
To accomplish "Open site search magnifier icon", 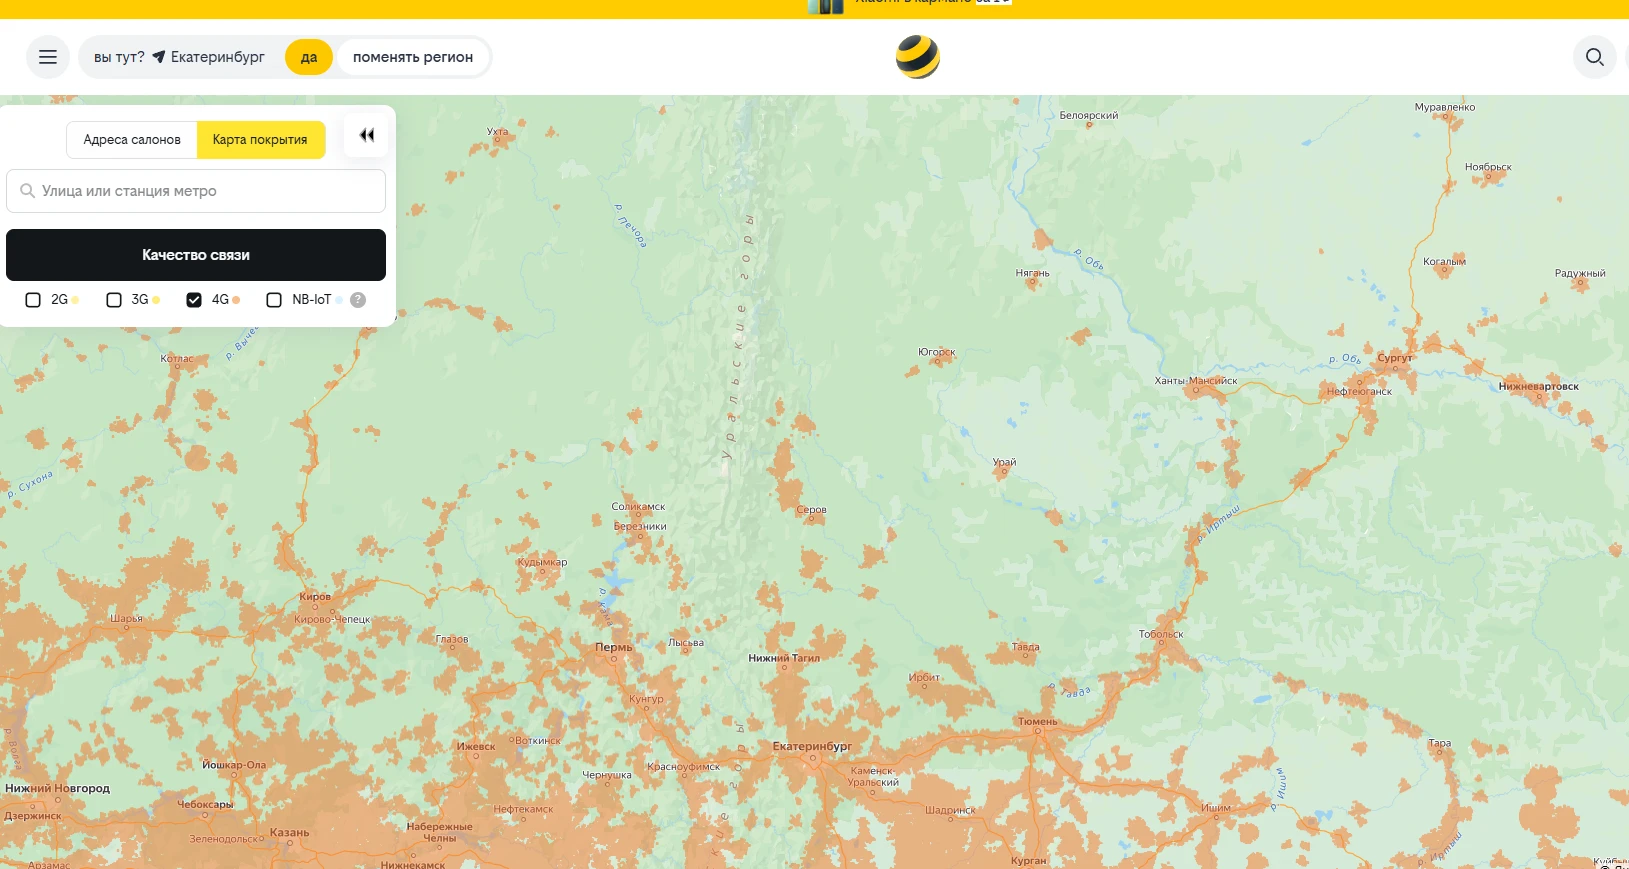I will pos(1594,57).
